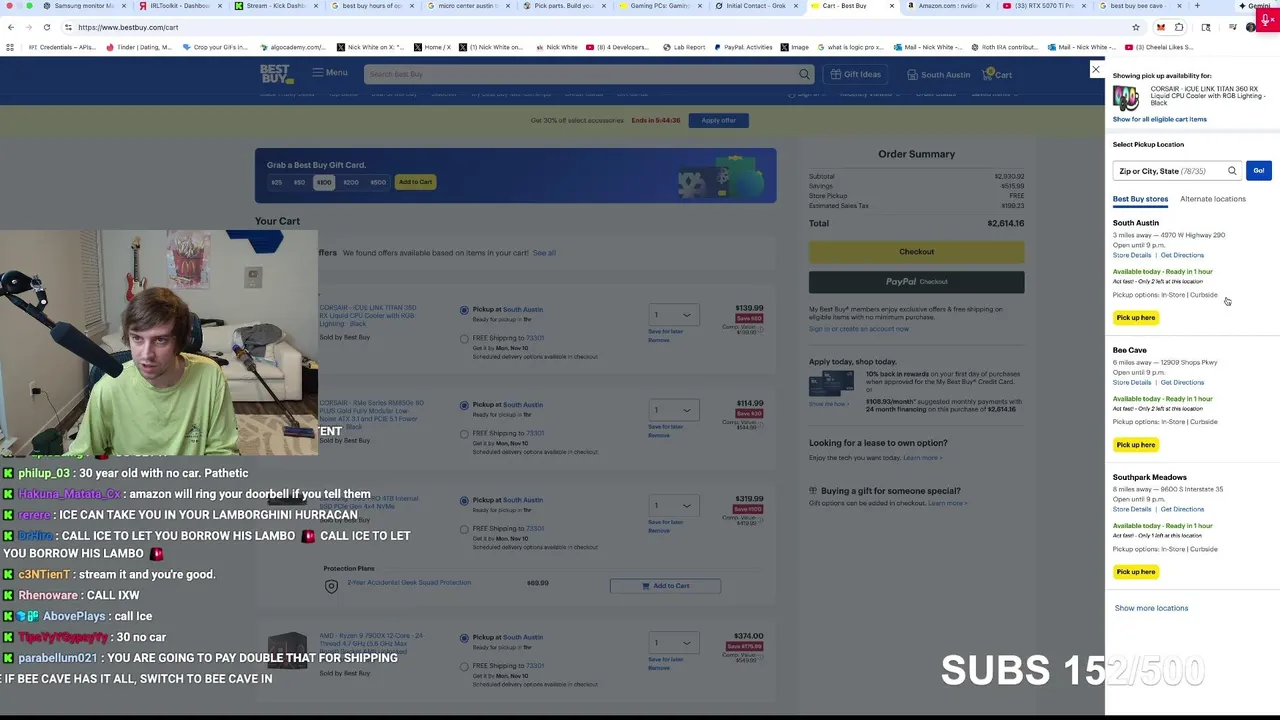Open the Crop your GIFs bookmark

(214, 47)
